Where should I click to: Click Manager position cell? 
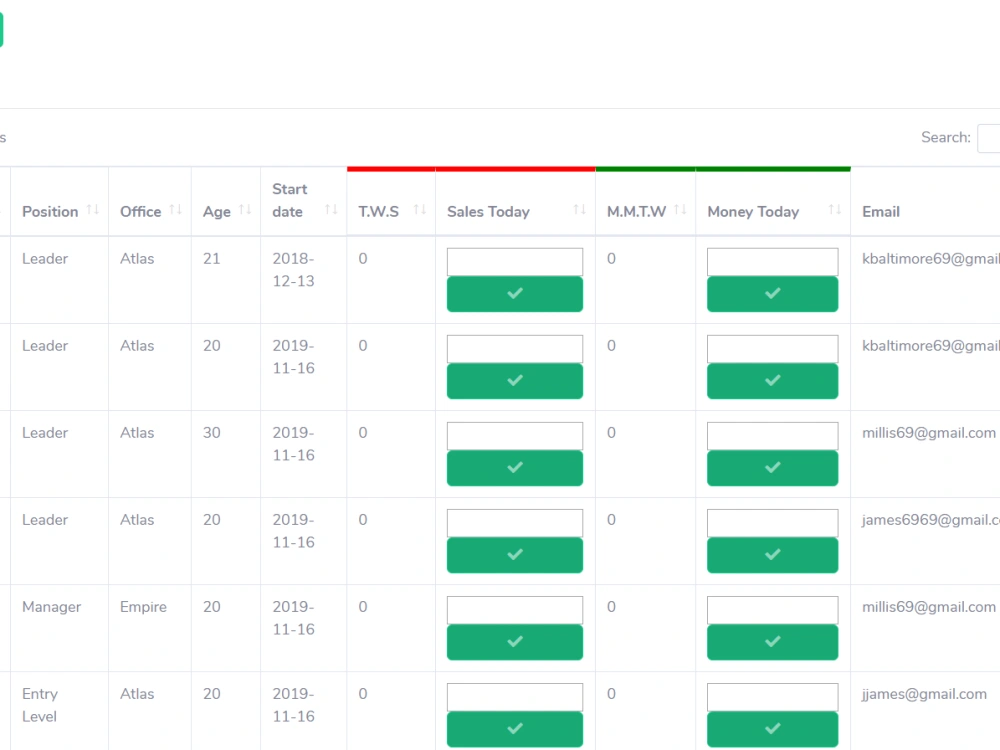click(52, 607)
